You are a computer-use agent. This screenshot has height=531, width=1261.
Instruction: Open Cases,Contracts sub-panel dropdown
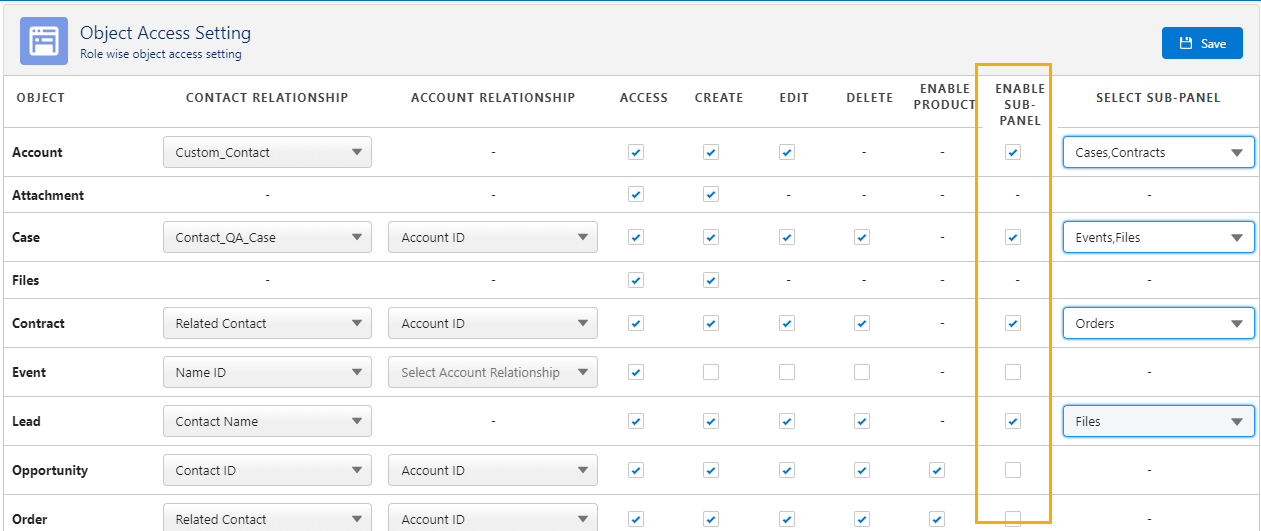coord(1158,152)
